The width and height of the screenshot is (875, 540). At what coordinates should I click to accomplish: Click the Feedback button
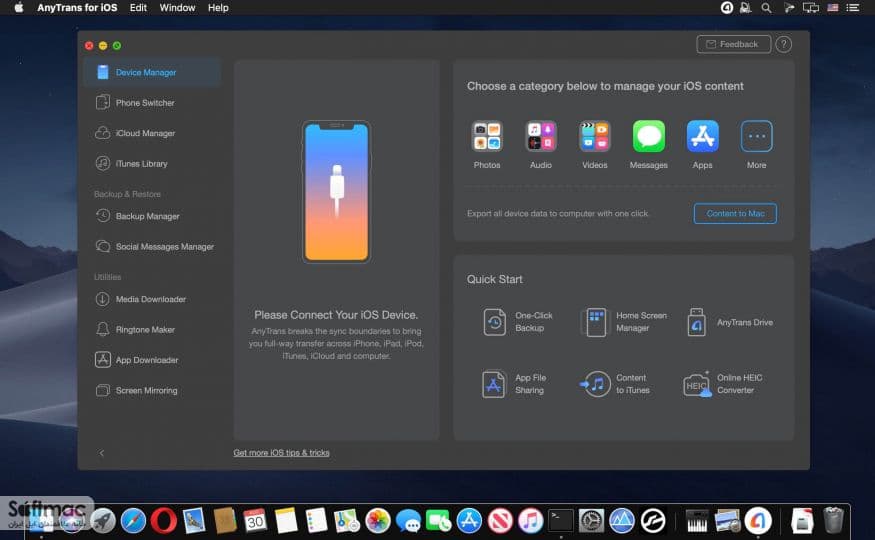[x=733, y=44]
